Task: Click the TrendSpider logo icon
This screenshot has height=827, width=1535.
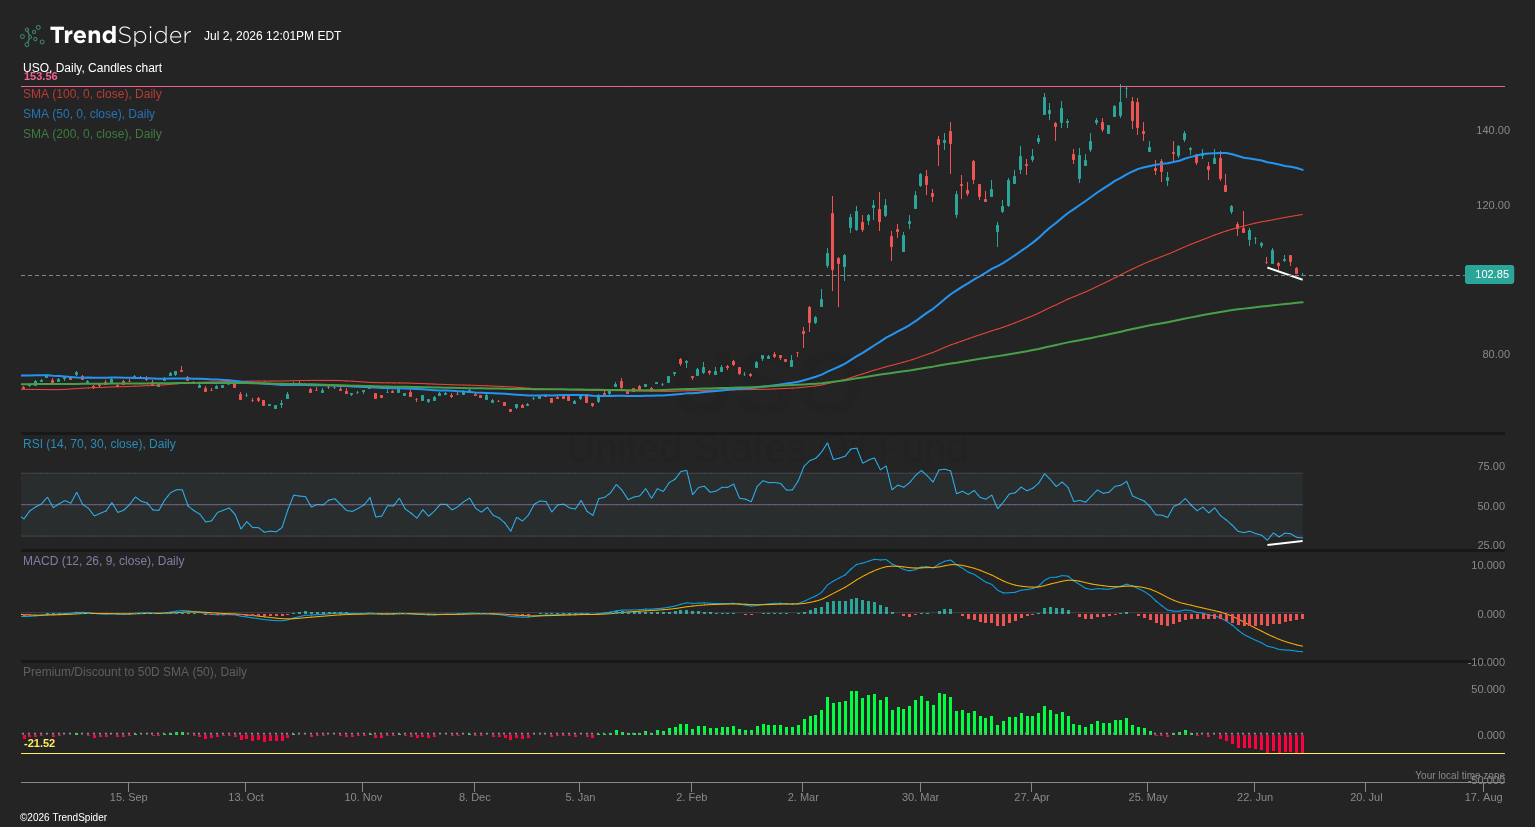Action: (32, 36)
